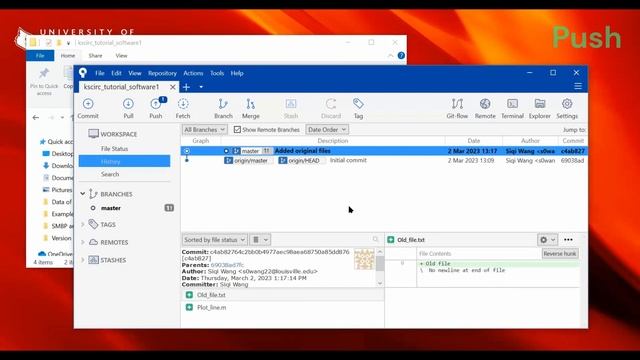This screenshot has width=640, height=360.
Task: Open the Actions menu
Action: coord(193,73)
